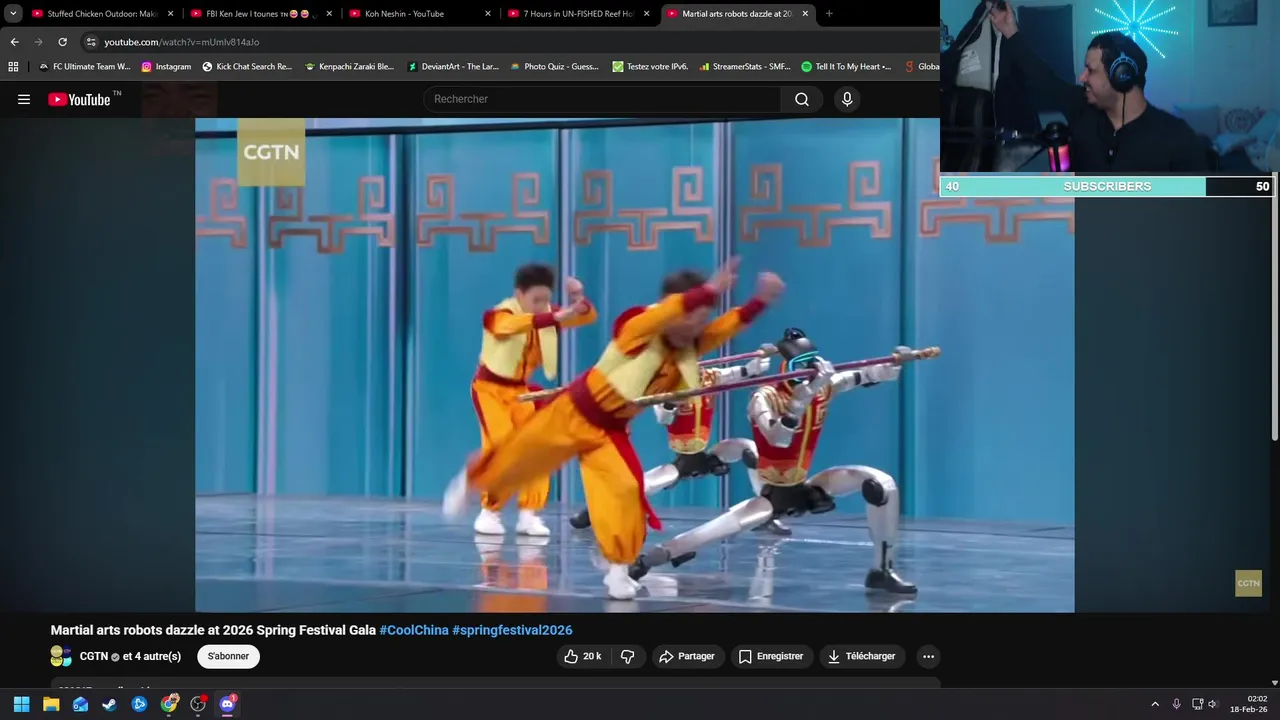Click the subscribers goal progress bar
This screenshot has width=1280, height=720.
[1106, 186]
